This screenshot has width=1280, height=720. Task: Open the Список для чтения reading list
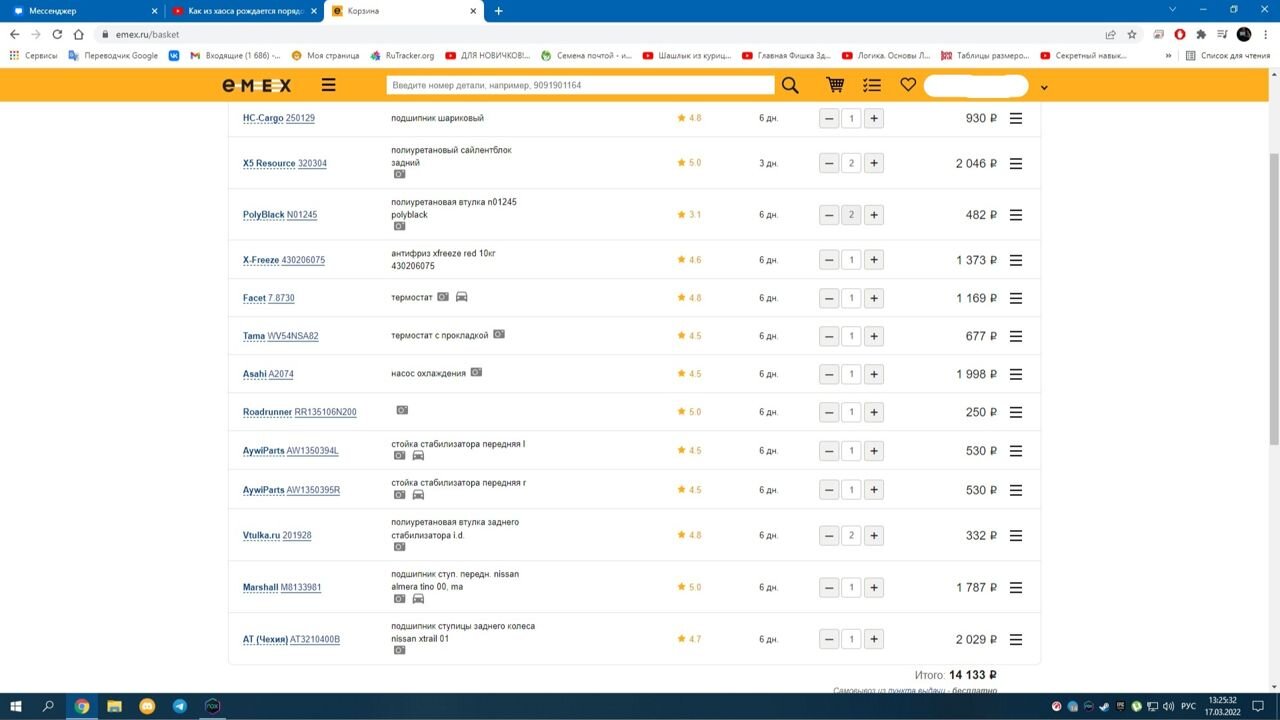click(1227, 56)
